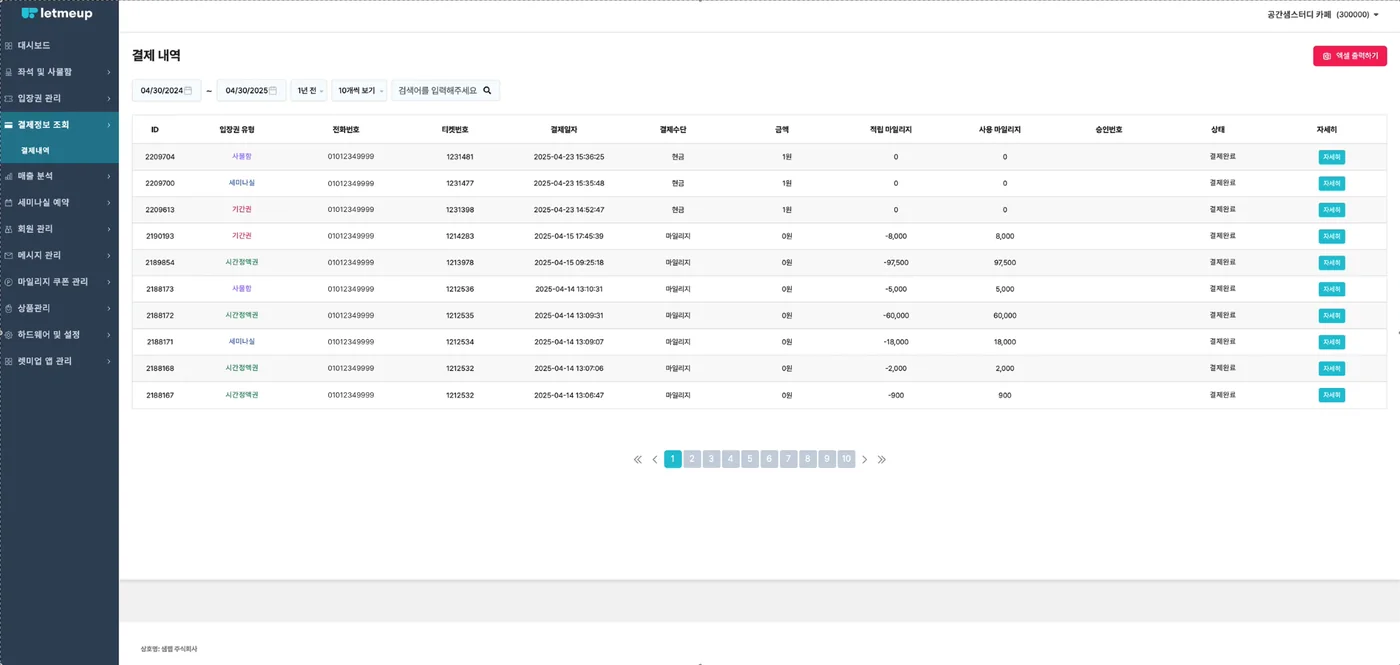
Task: Expand the 공간샘스터디 카페 account dropdown
Action: pos(1322,15)
